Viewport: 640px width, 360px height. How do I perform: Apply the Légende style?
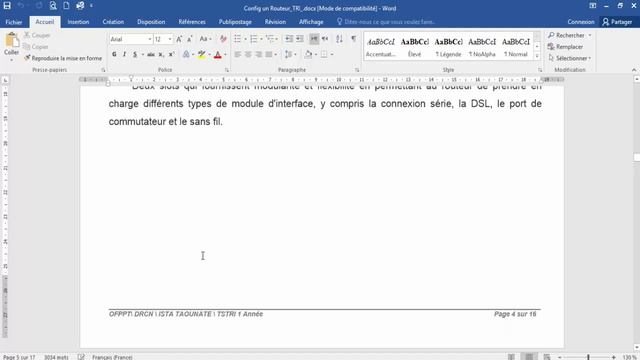[x=448, y=47]
